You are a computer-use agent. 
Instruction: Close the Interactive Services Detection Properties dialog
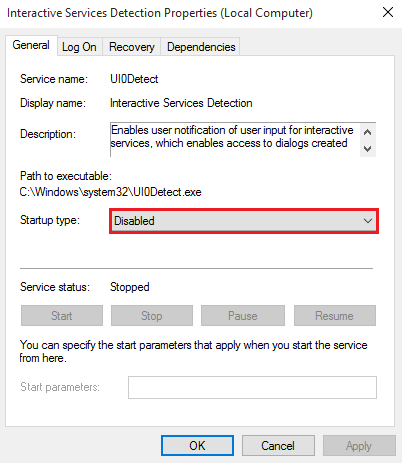point(388,13)
